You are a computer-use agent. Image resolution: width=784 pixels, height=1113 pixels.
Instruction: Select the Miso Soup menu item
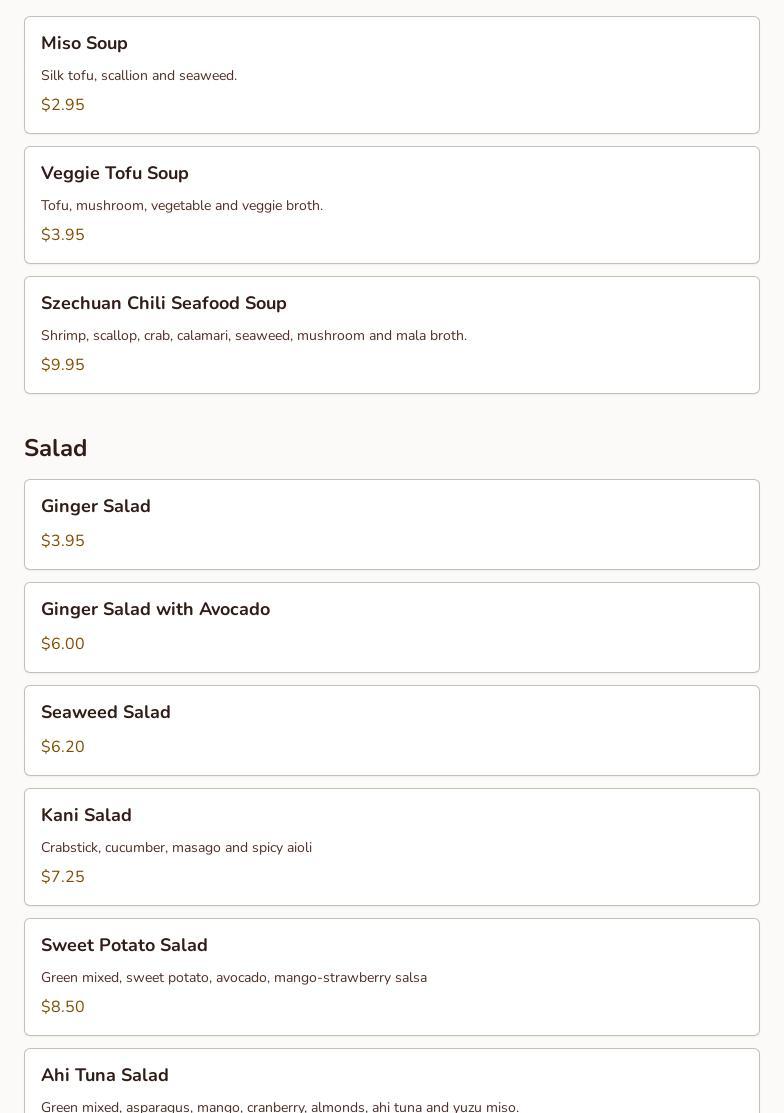point(392,75)
